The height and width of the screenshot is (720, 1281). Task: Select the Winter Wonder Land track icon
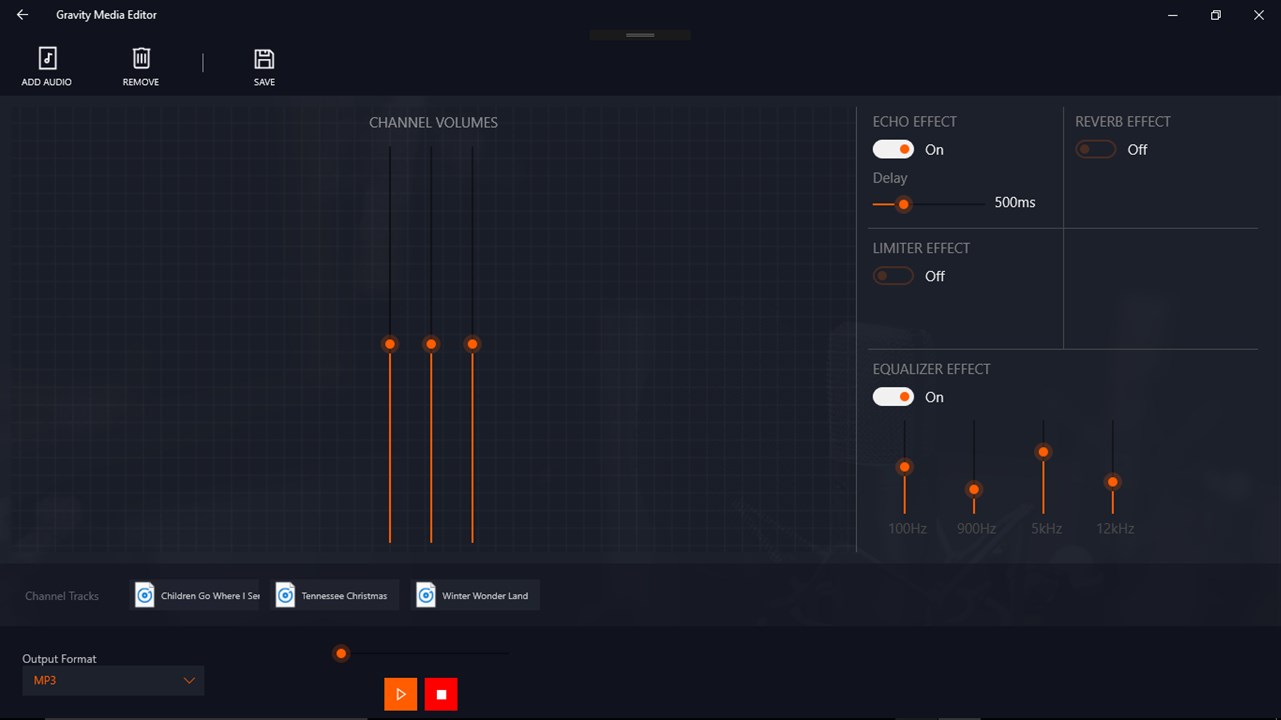(x=426, y=595)
